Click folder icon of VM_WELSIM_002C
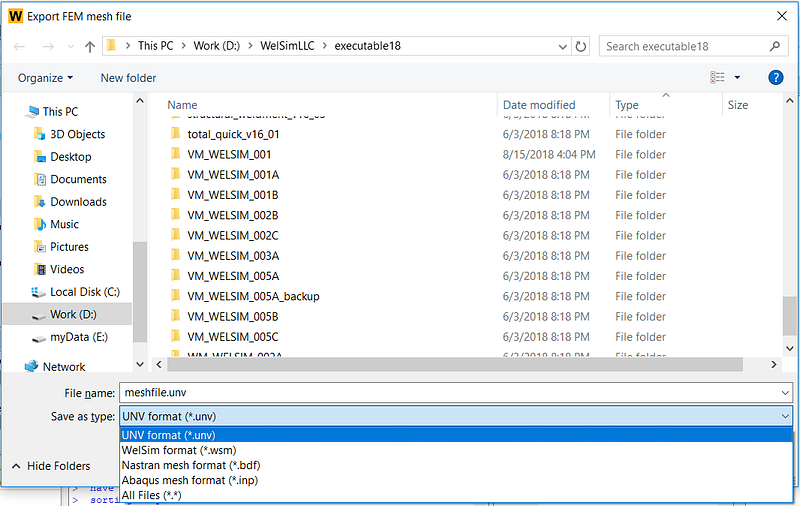 (x=176, y=235)
